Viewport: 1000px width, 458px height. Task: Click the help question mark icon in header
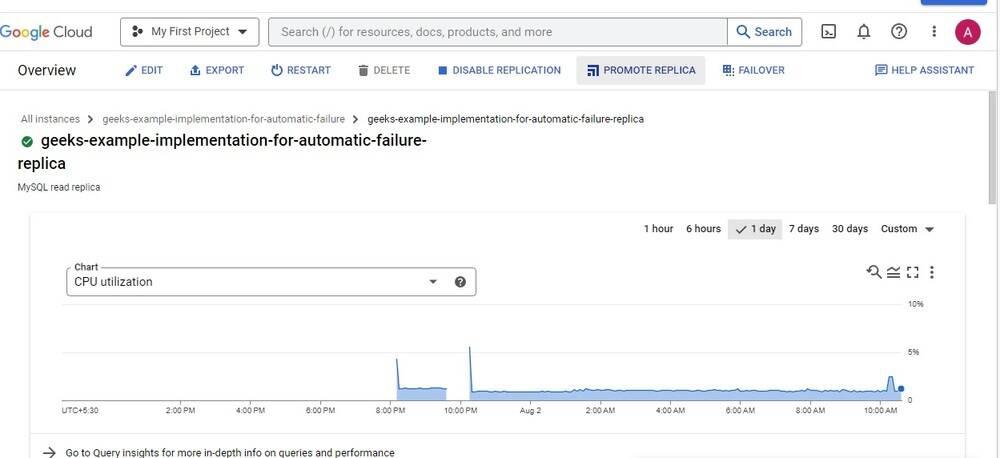coord(899,32)
